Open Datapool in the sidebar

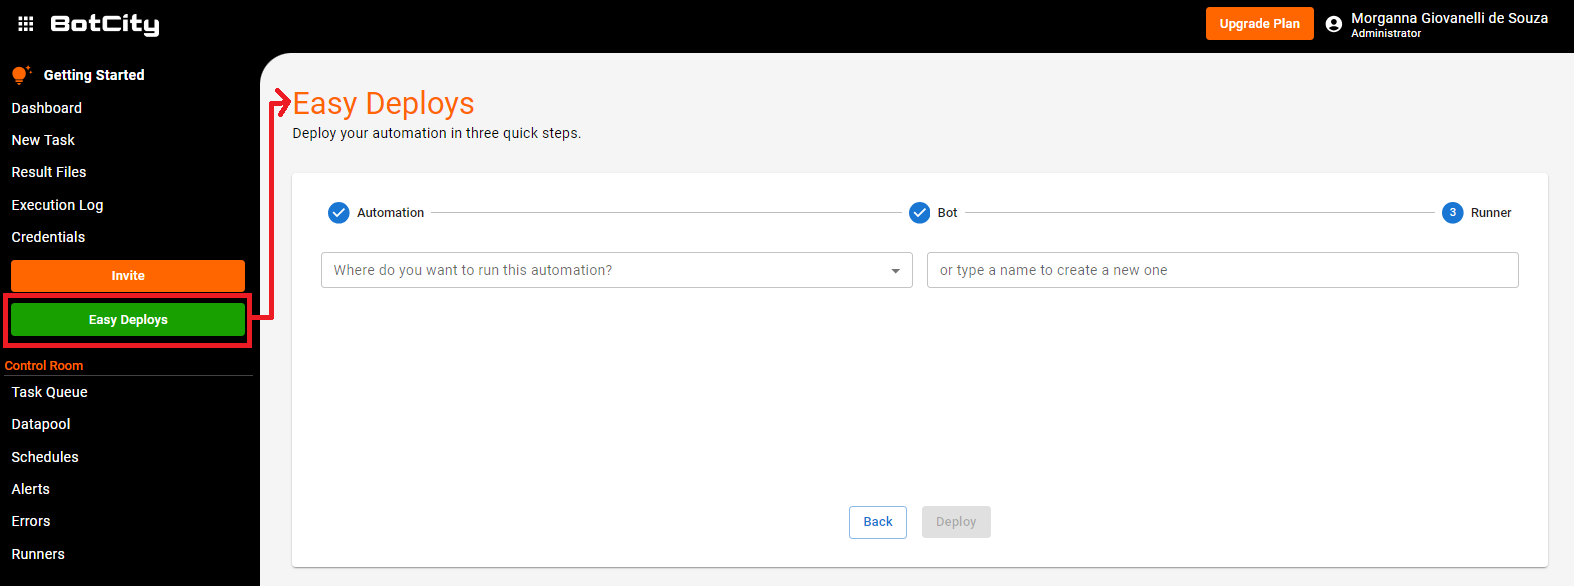[x=41, y=424]
